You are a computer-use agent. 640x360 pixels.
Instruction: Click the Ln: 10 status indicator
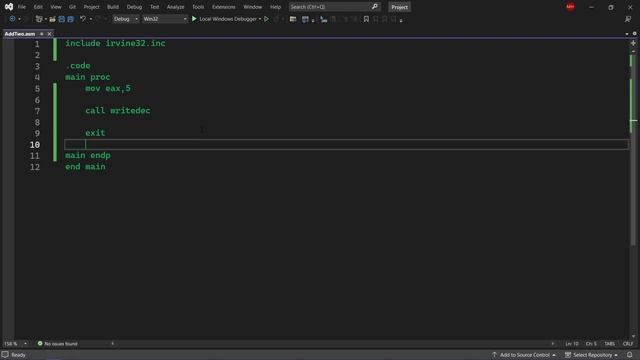tap(572, 344)
